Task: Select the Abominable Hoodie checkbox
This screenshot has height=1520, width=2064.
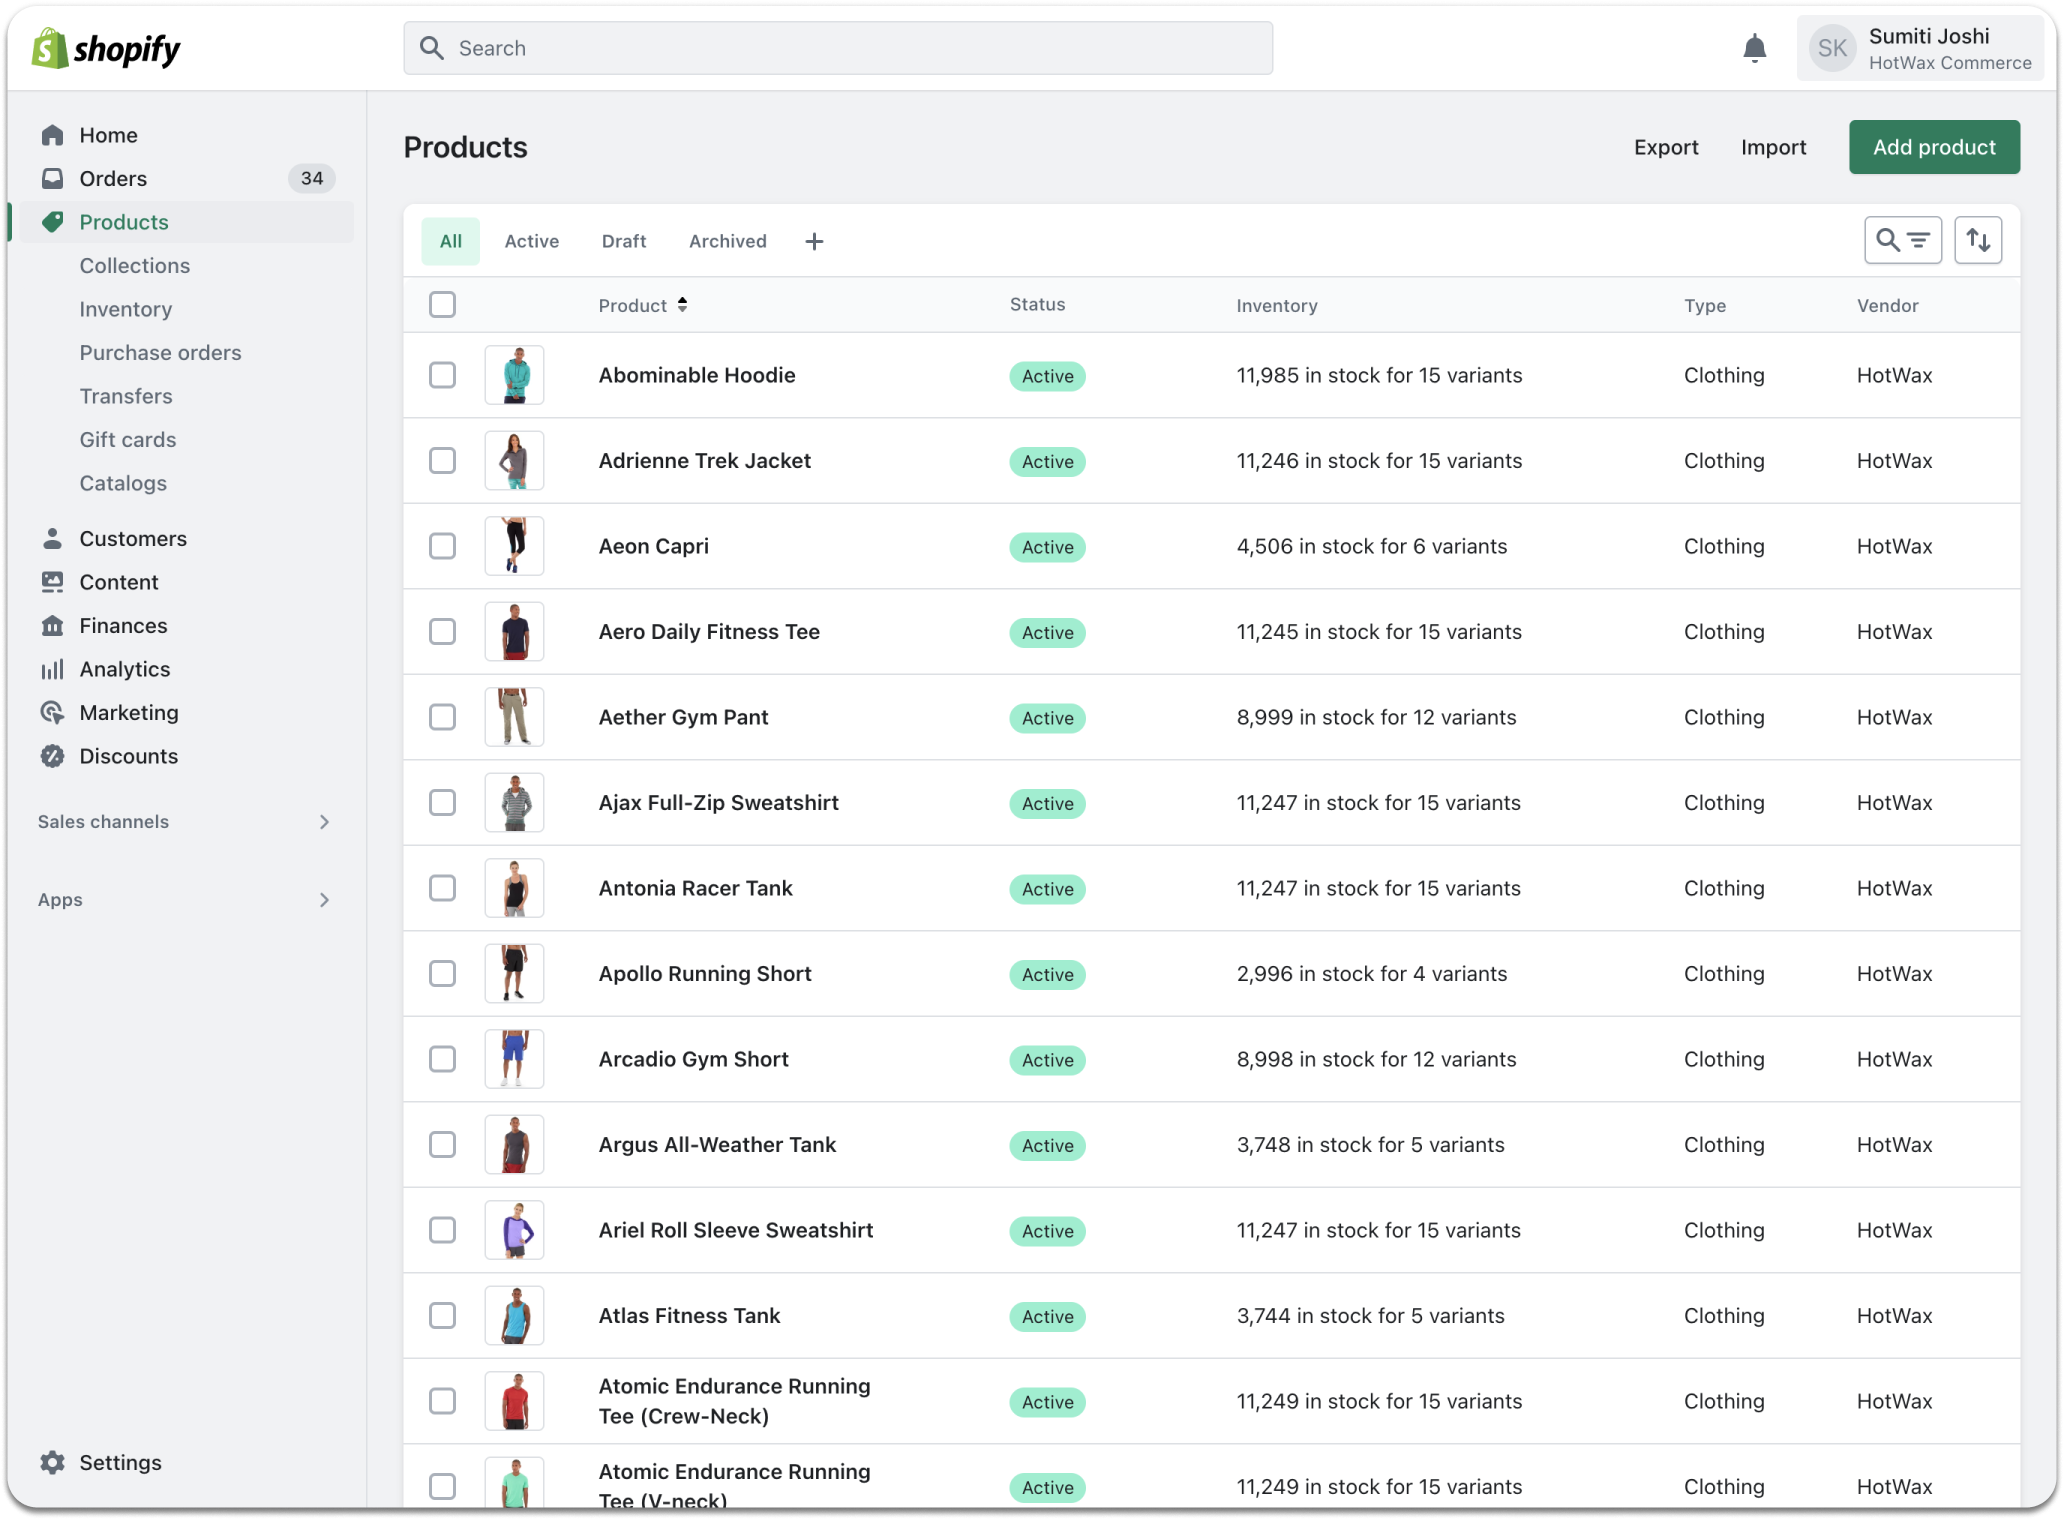Action: click(x=442, y=375)
